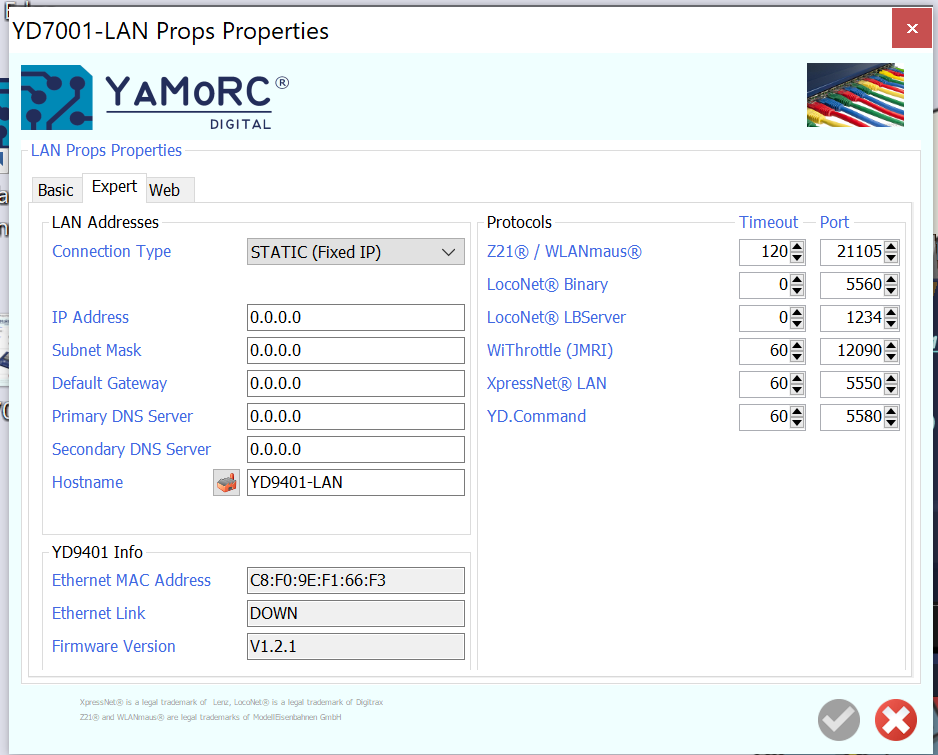Switch to the Basic tab
The height and width of the screenshot is (755, 938).
[56, 190]
